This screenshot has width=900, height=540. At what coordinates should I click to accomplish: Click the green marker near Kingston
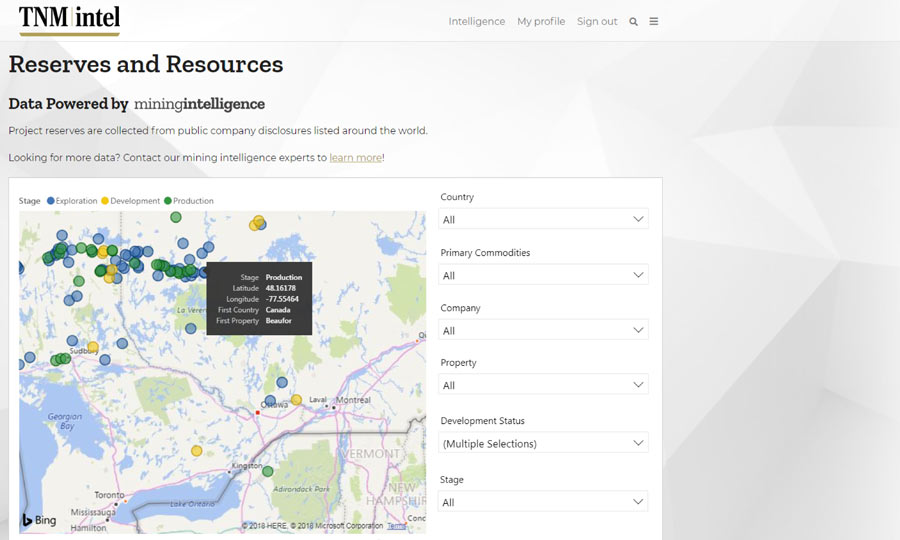[x=268, y=470]
